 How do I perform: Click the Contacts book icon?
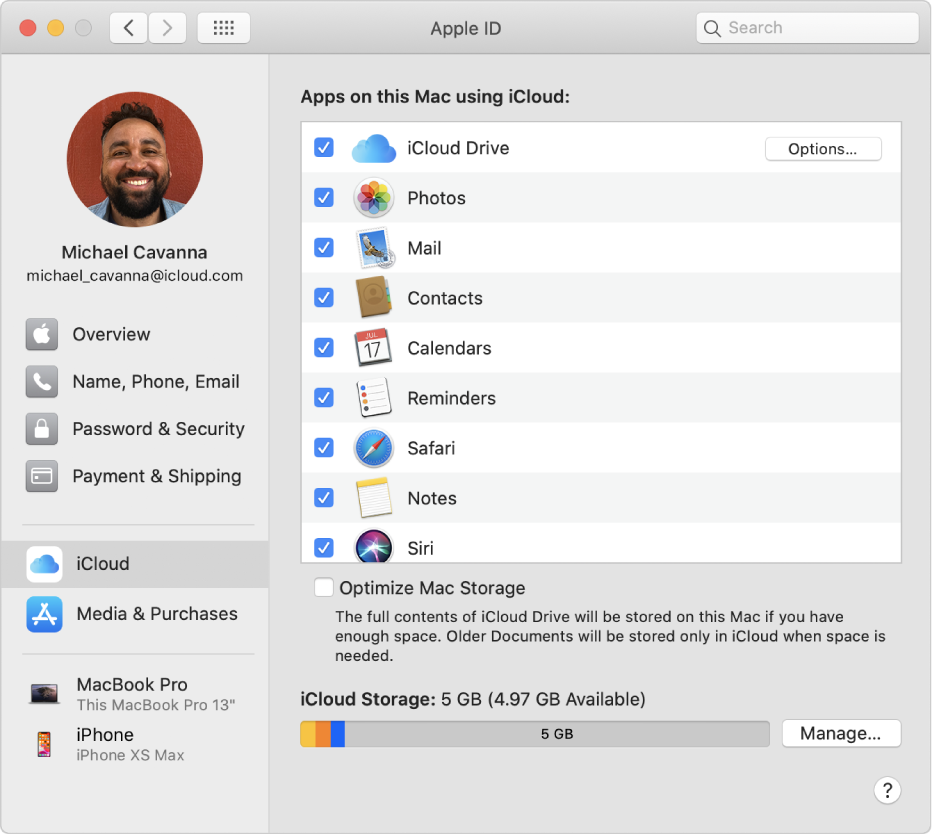[x=374, y=298]
